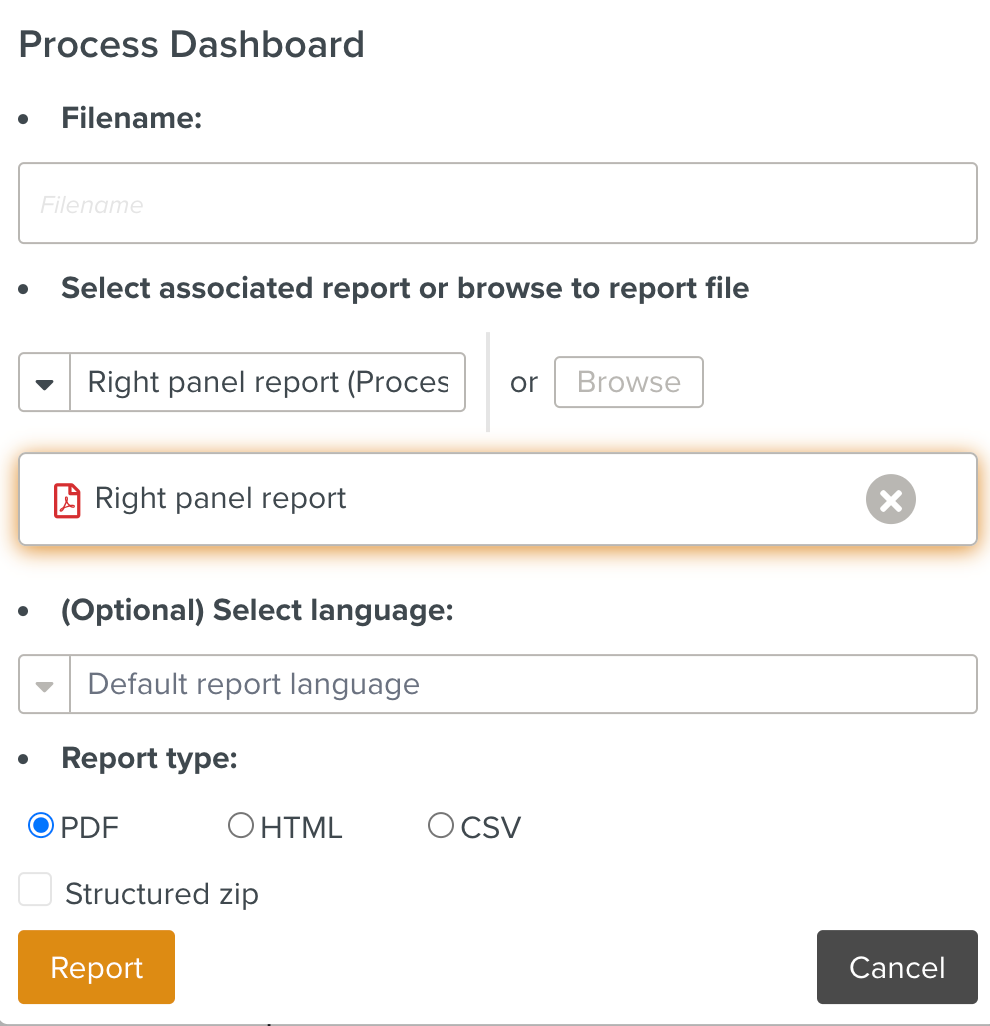The width and height of the screenshot is (990, 1026).
Task: Click the Process Dashboard title
Action: click(x=192, y=45)
